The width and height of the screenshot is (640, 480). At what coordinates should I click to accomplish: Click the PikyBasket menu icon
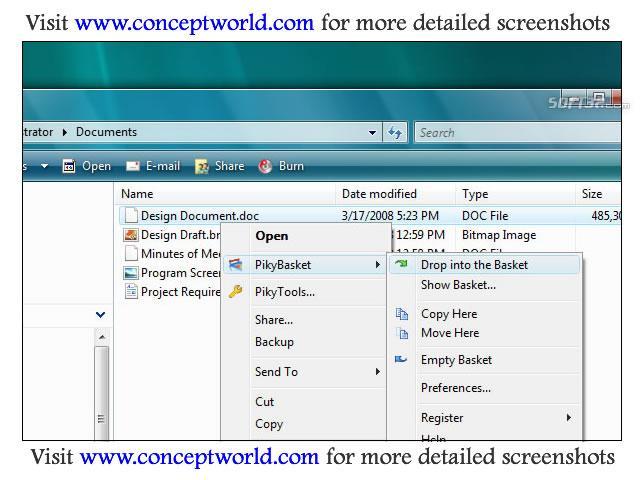click(236, 264)
